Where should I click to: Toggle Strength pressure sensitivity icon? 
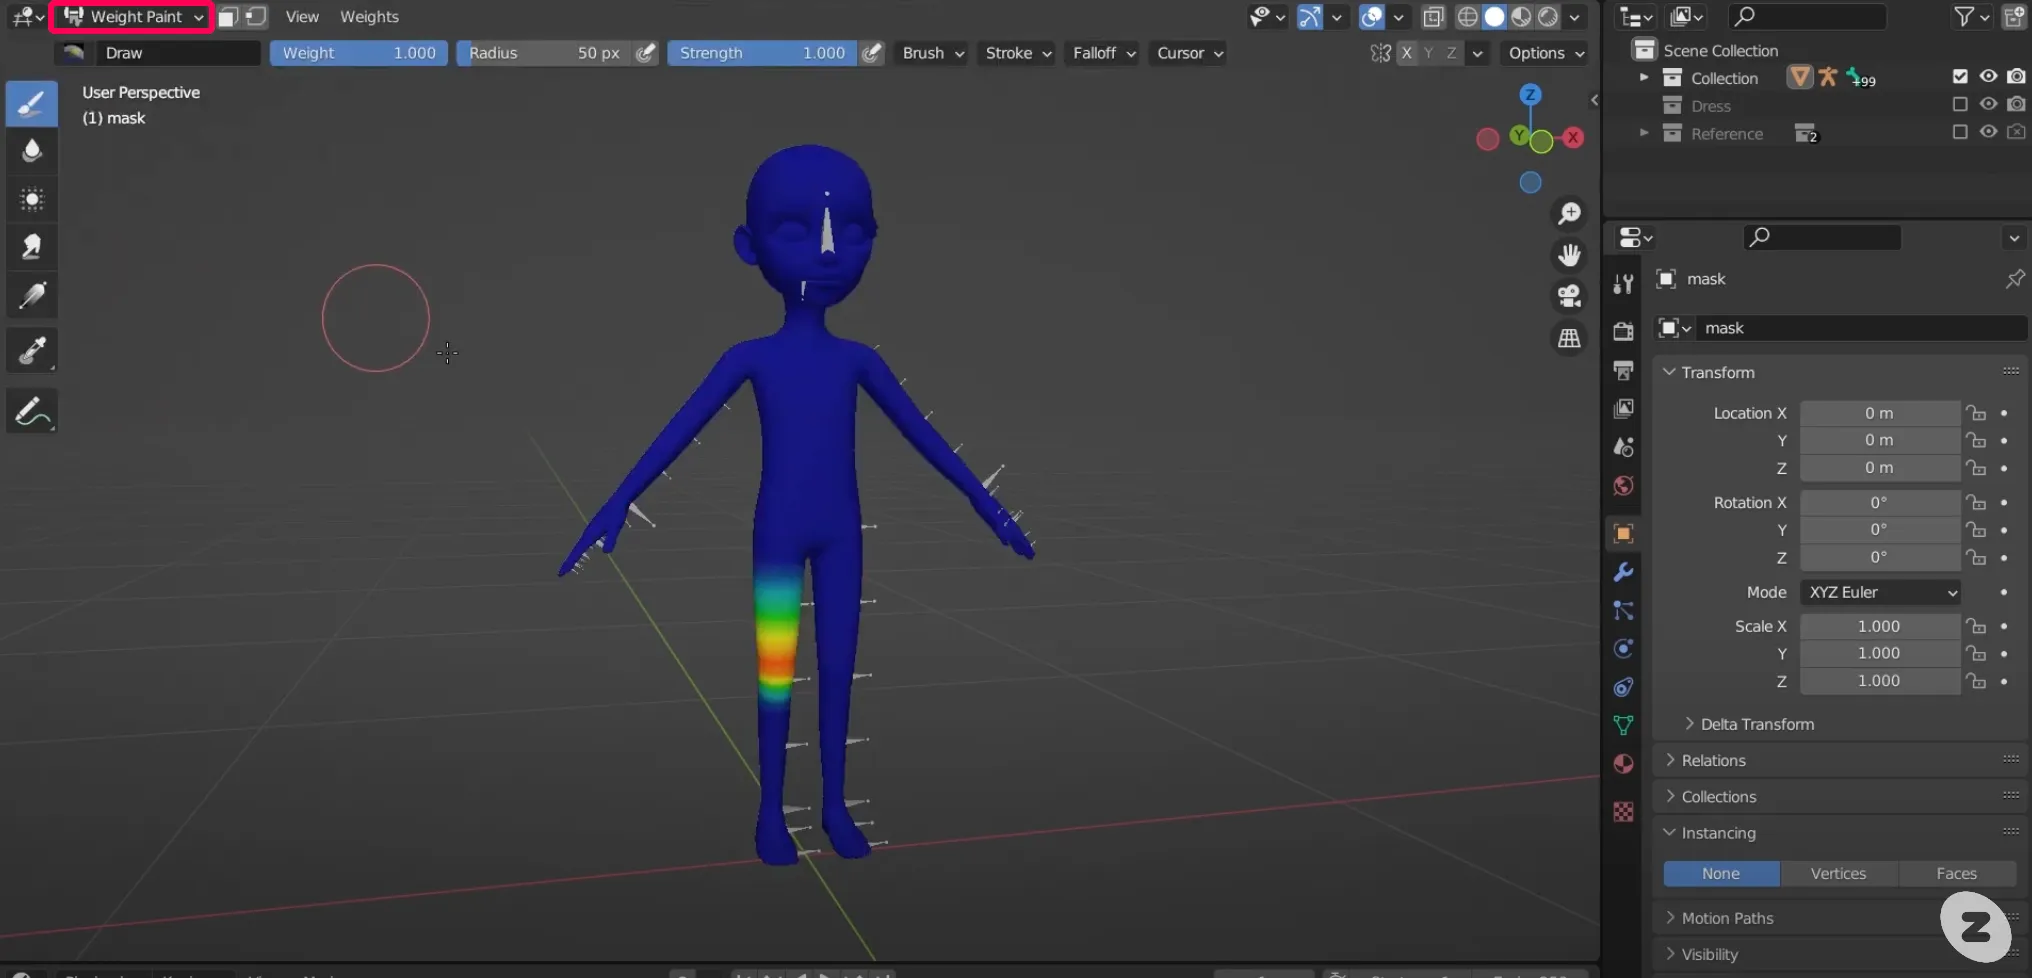(872, 53)
